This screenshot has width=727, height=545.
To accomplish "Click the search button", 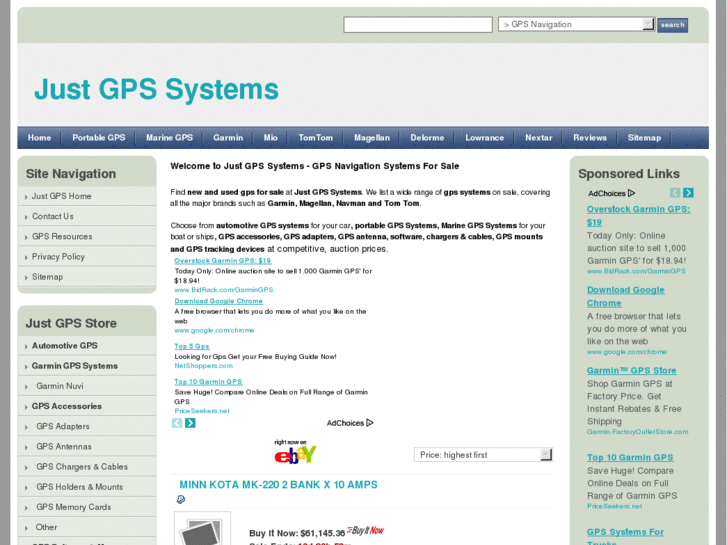I will (672, 25).
